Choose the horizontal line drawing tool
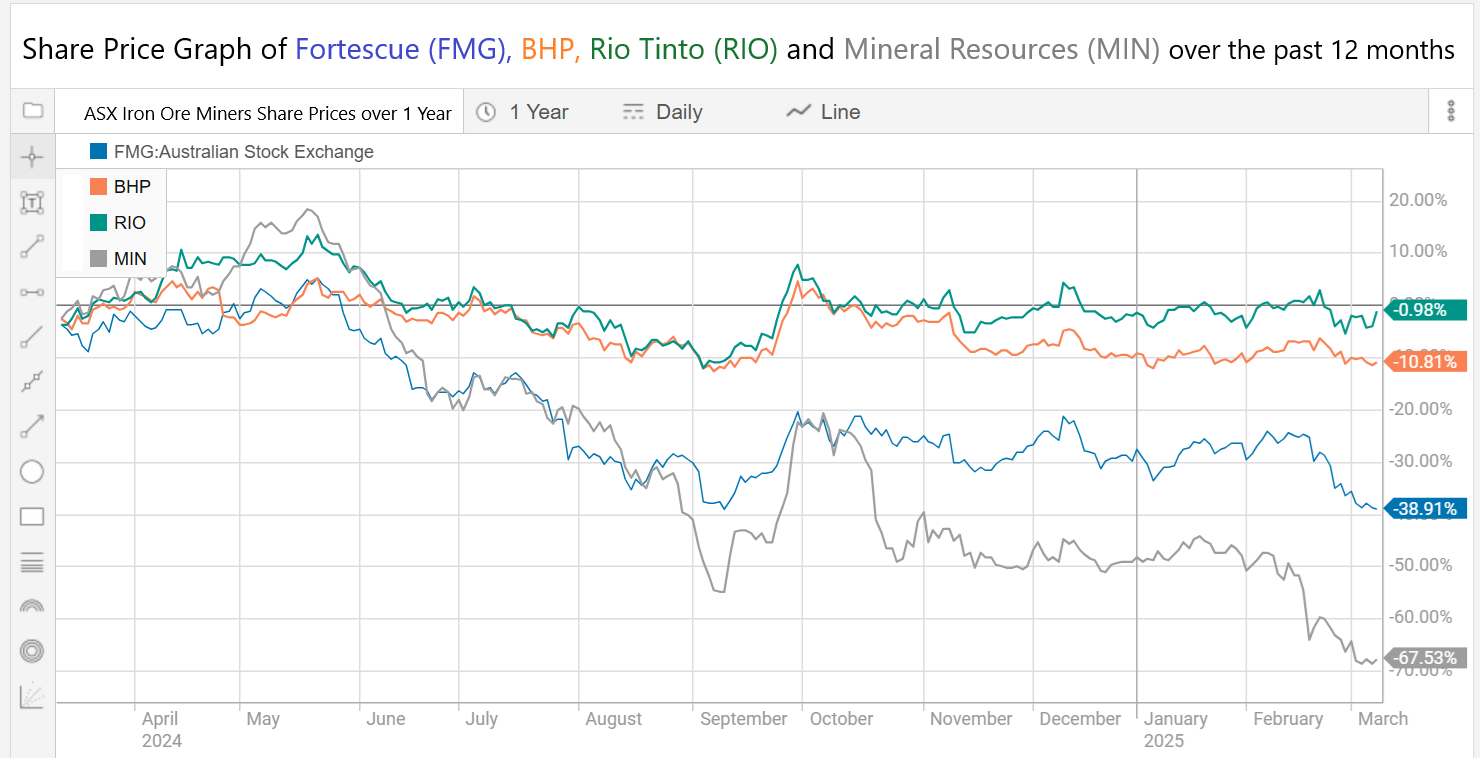 (x=32, y=292)
